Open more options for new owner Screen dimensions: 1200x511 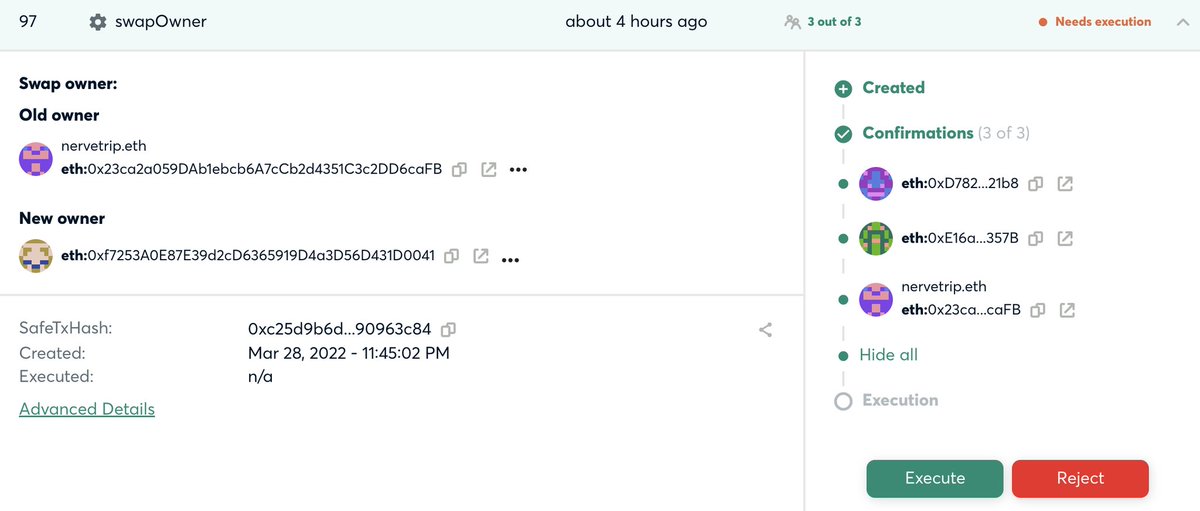pos(510,259)
